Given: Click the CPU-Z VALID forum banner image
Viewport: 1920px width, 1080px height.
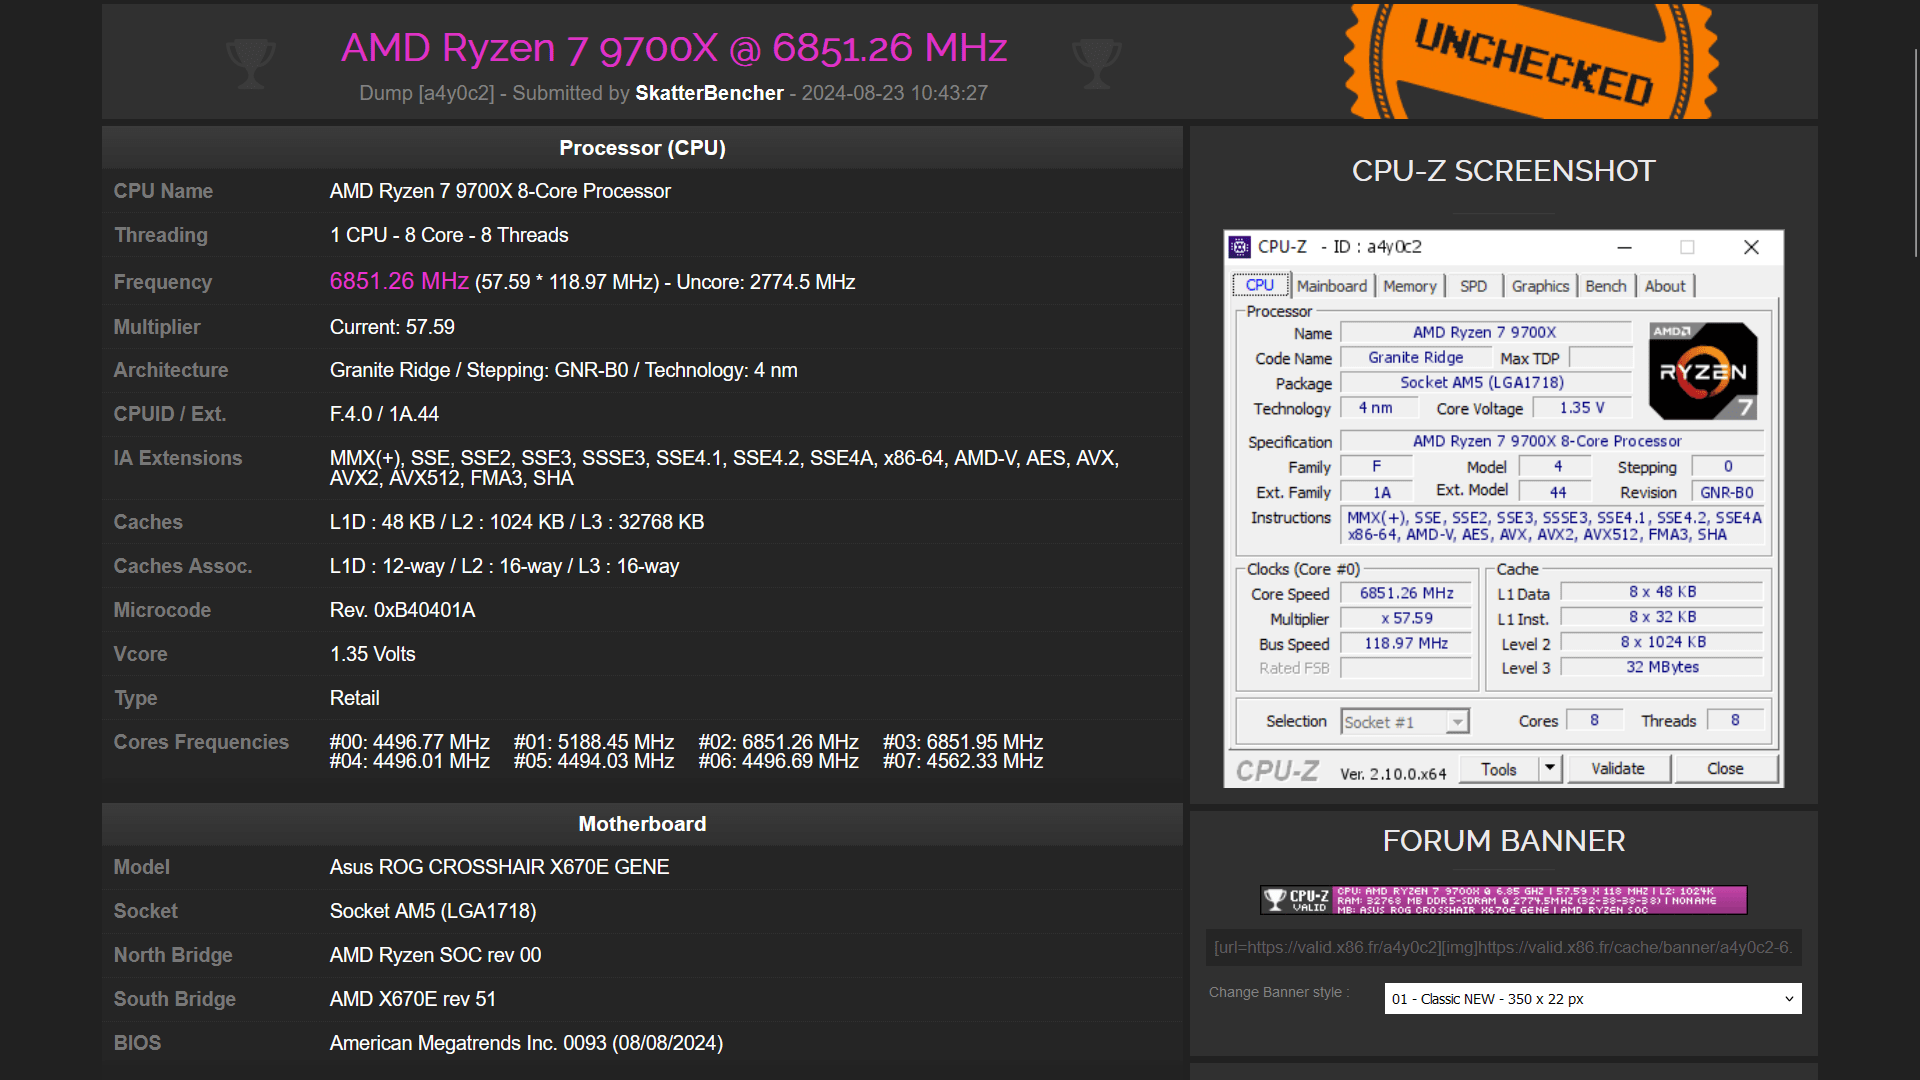Looking at the screenshot, I should coord(1503,900).
